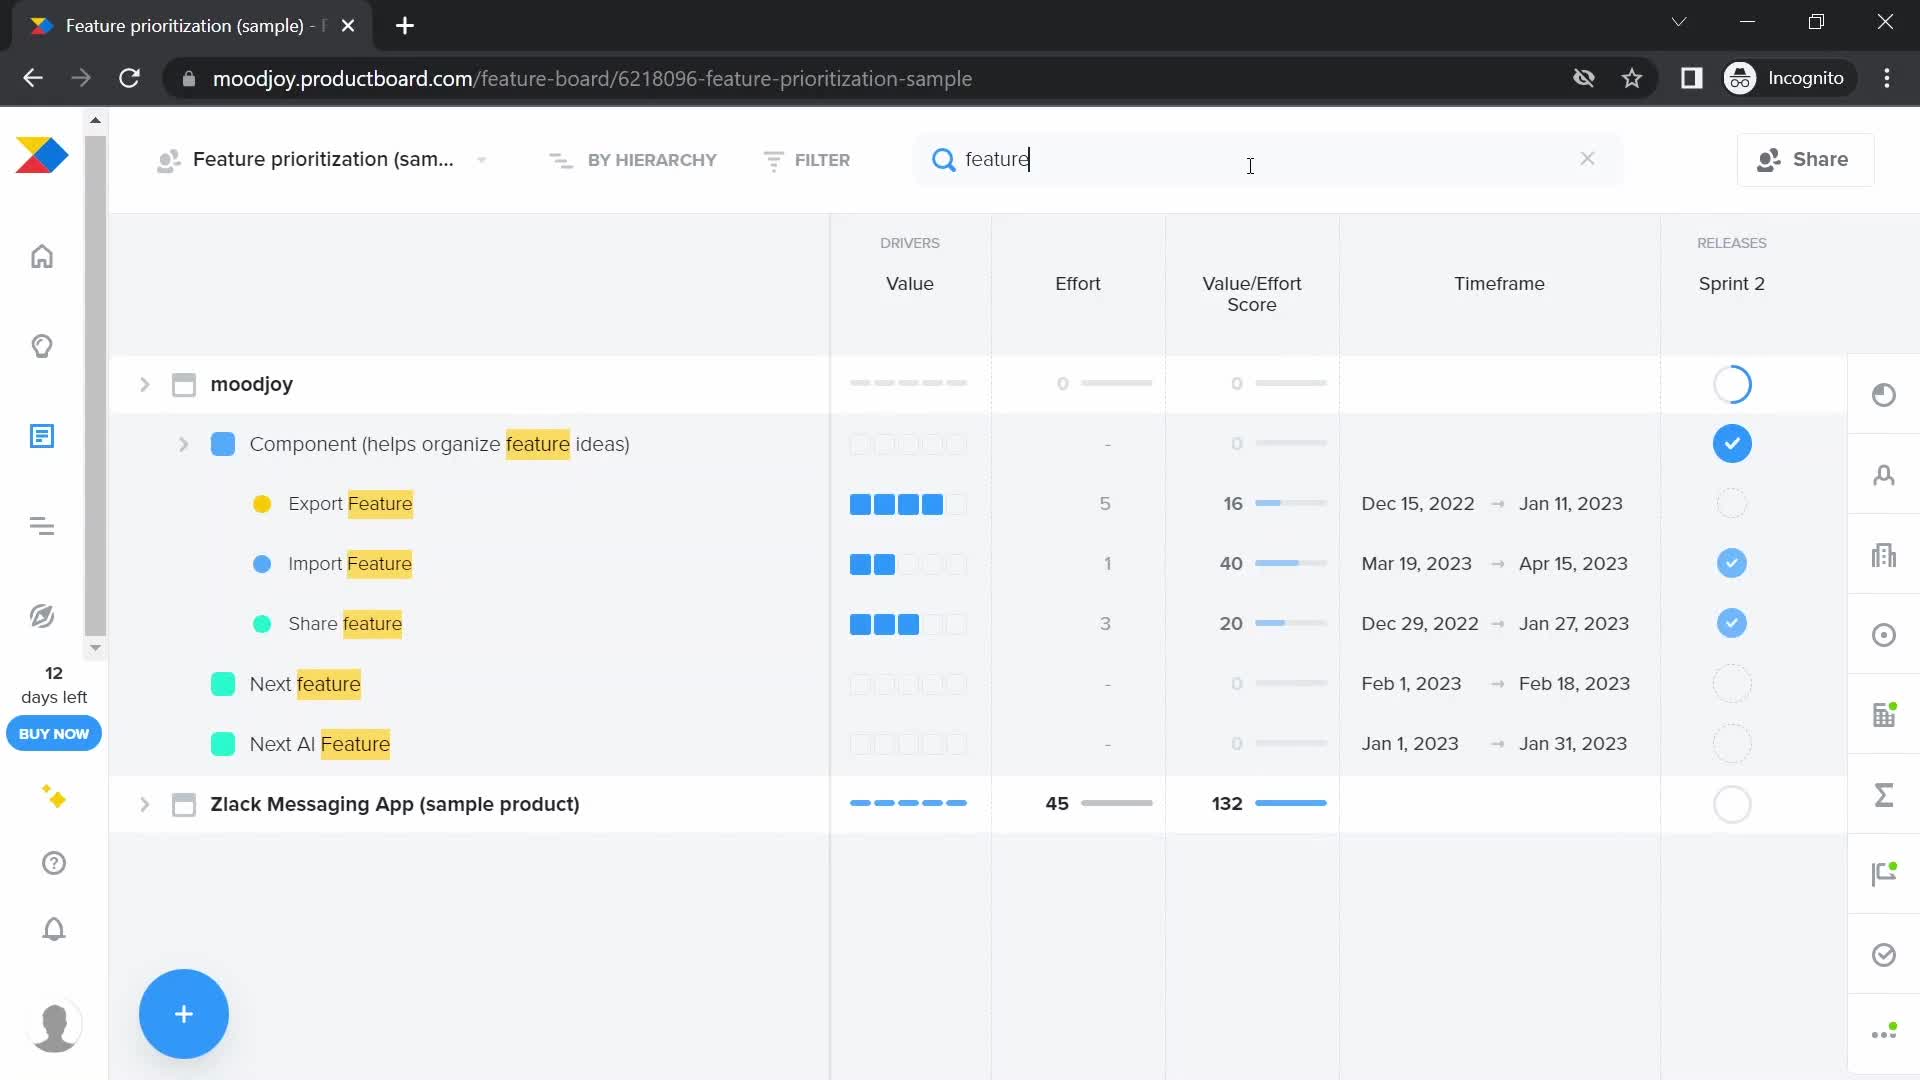Open the companies building icon in right panel
The image size is (1920, 1080).
click(1884, 555)
